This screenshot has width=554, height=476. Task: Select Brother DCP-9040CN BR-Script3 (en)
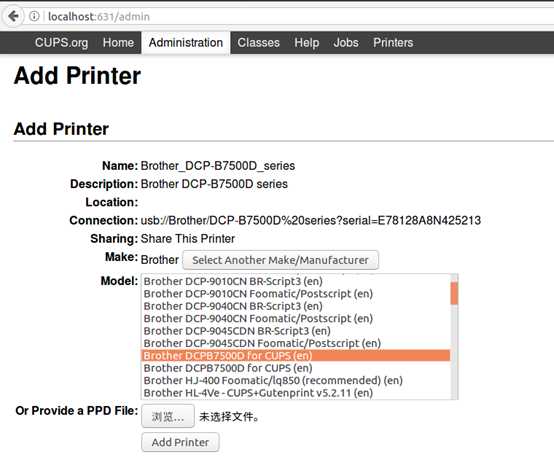tap(296, 306)
